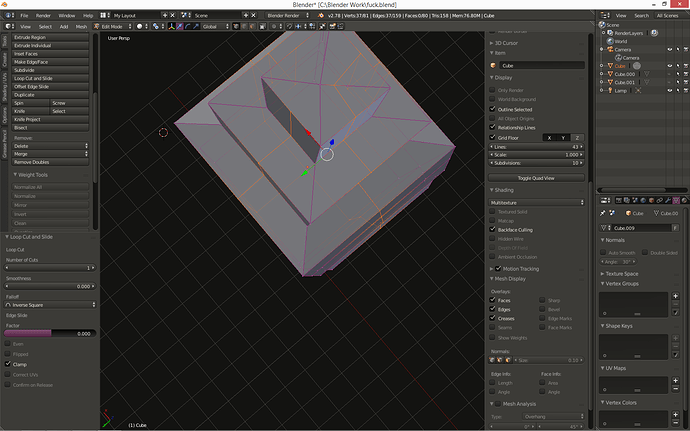Image resolution: width=690 pixels, height=431 pixels.
Task: Uncheck the Clamp option in Loop Cut
Action: [x=8, y=364]
